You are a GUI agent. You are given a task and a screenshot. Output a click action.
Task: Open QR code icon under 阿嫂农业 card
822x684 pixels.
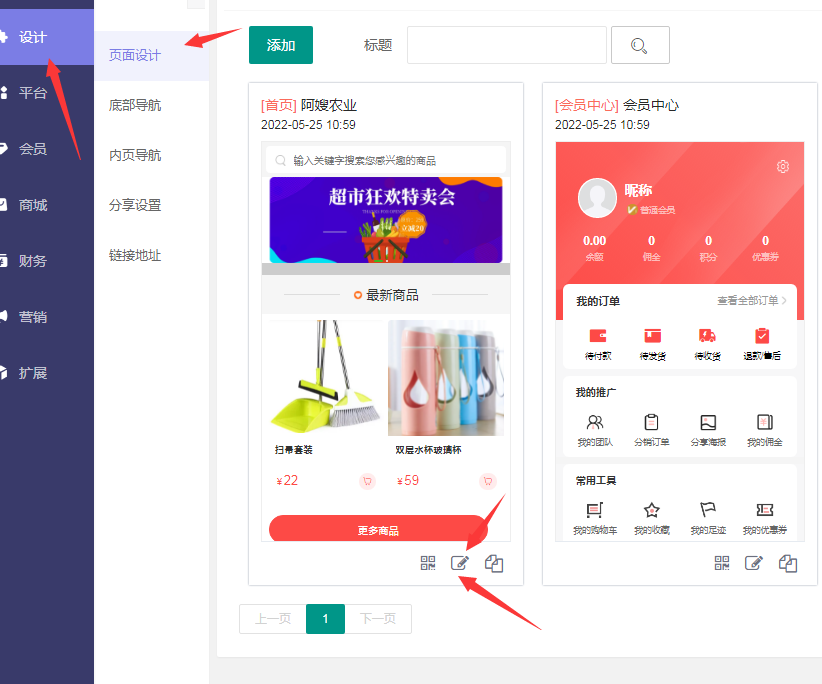pos(428,563)
